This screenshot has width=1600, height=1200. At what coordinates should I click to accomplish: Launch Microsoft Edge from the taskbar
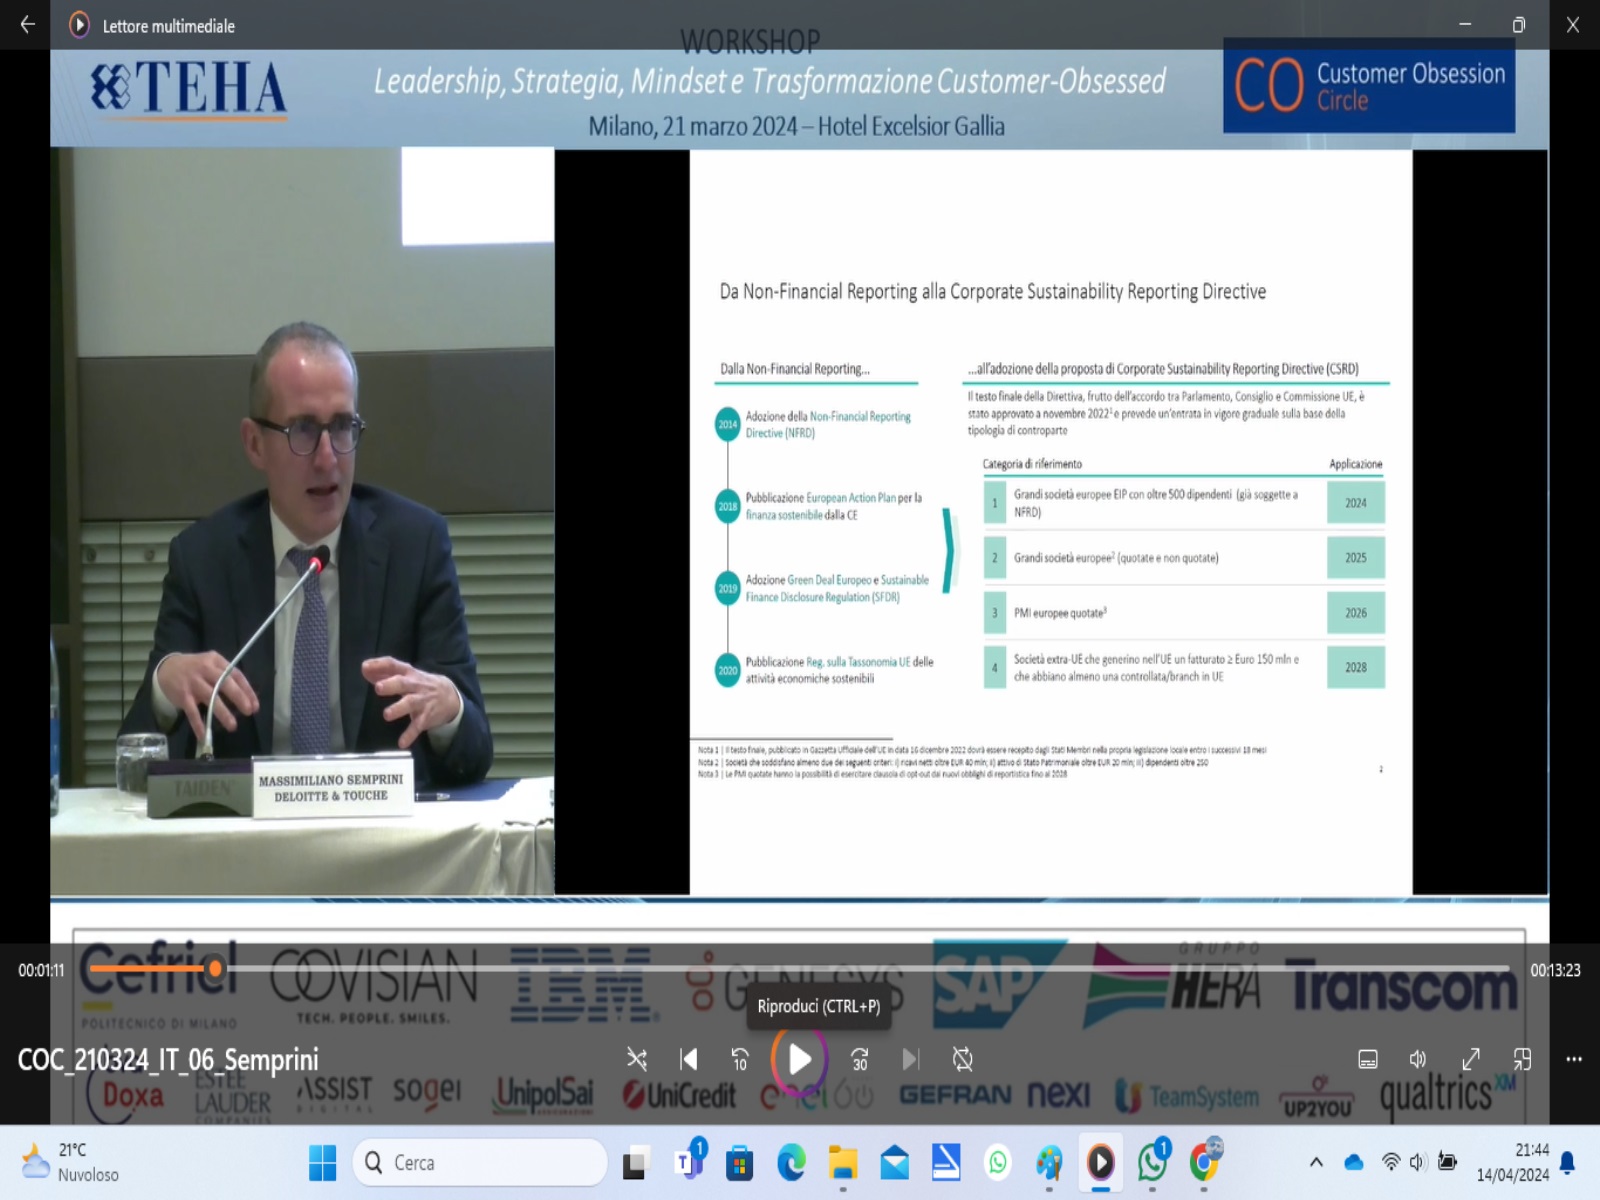[791, 1163]
